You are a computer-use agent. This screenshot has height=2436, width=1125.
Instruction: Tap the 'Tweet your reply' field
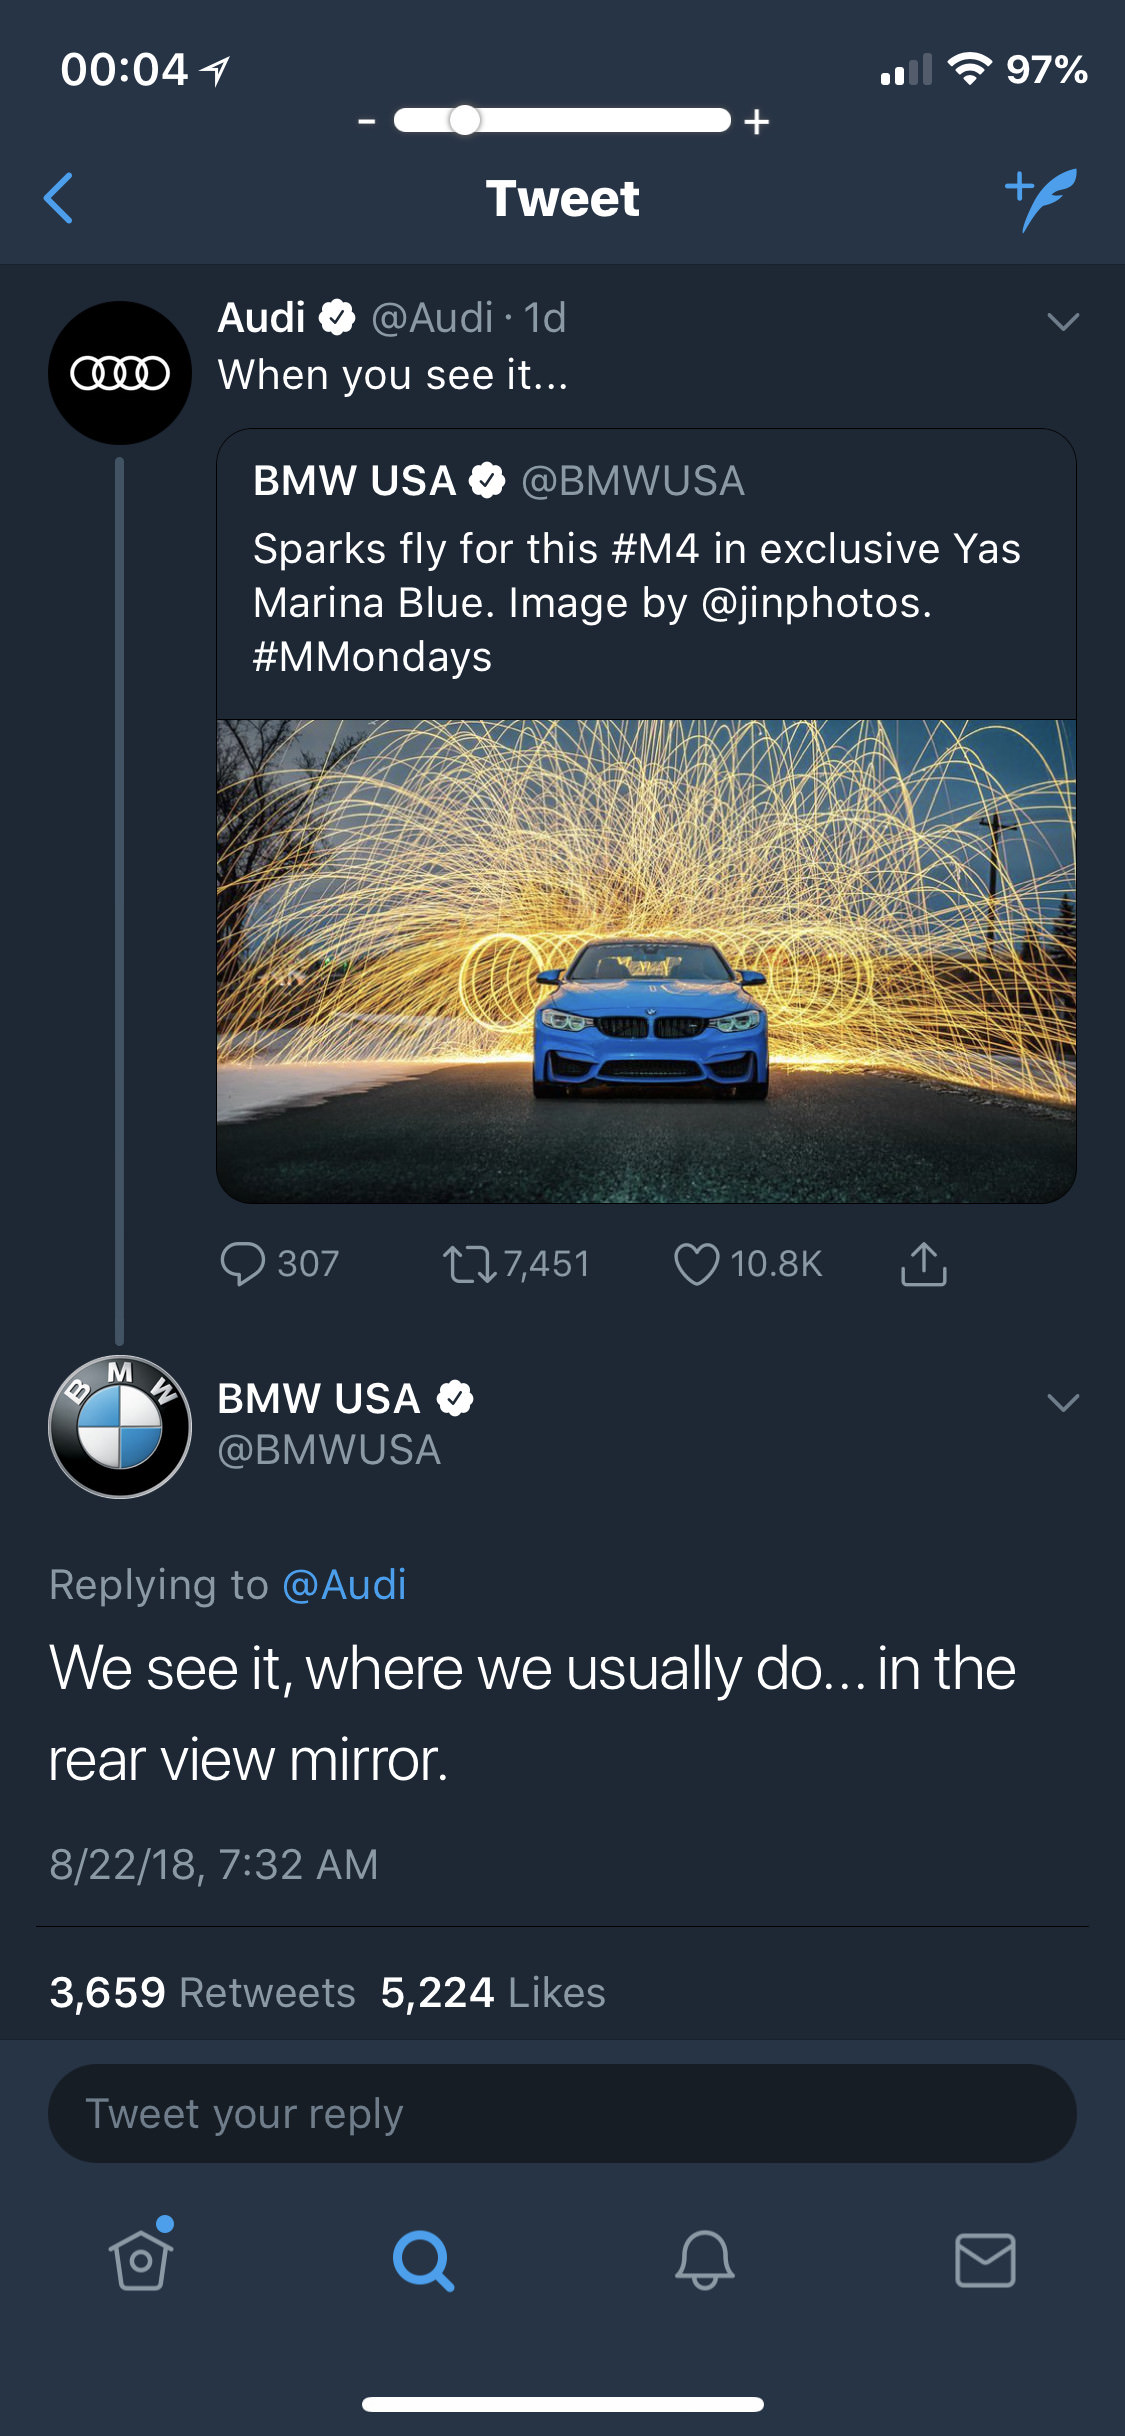click(562, 2113)
